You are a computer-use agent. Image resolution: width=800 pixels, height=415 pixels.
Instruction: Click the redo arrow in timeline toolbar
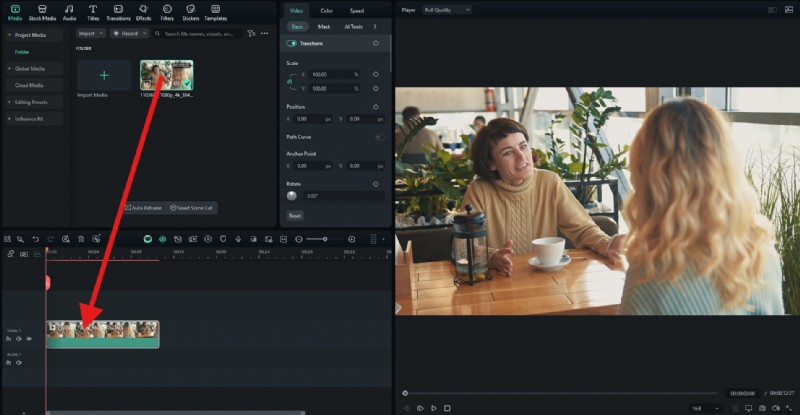coord(51,239)
